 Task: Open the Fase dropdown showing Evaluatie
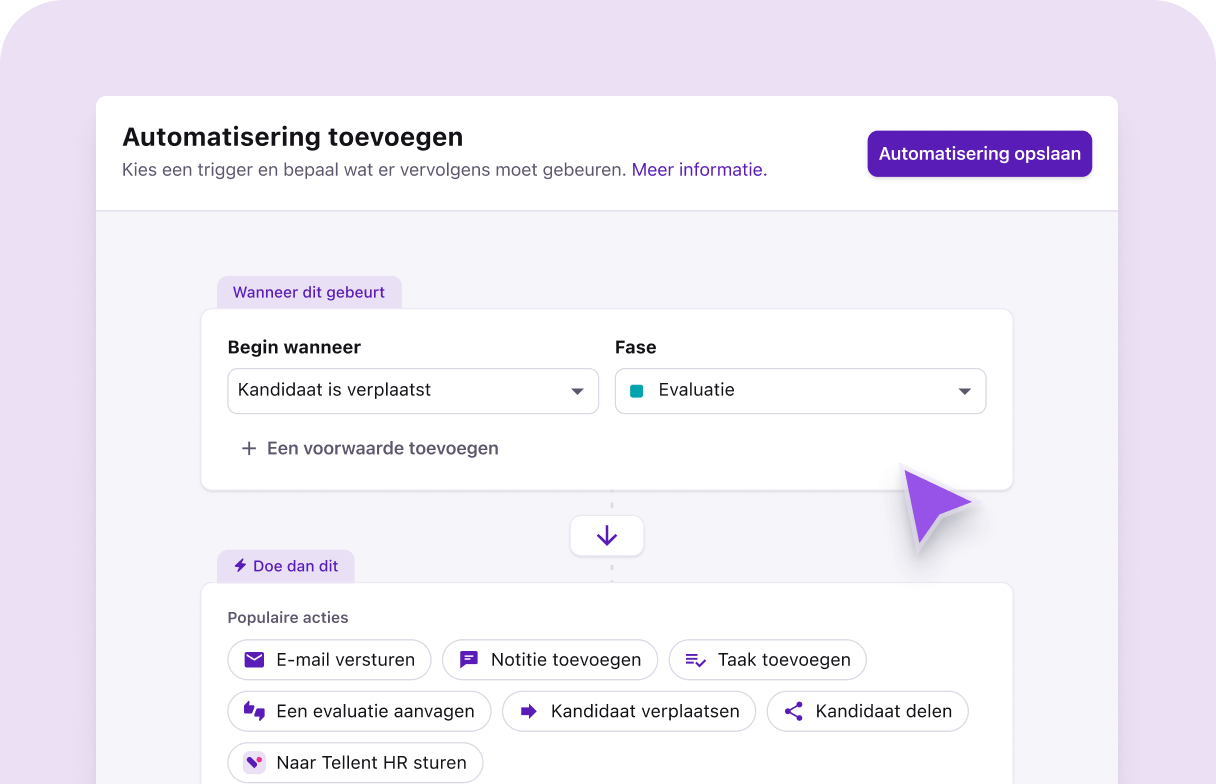click(x=800, y=391)
